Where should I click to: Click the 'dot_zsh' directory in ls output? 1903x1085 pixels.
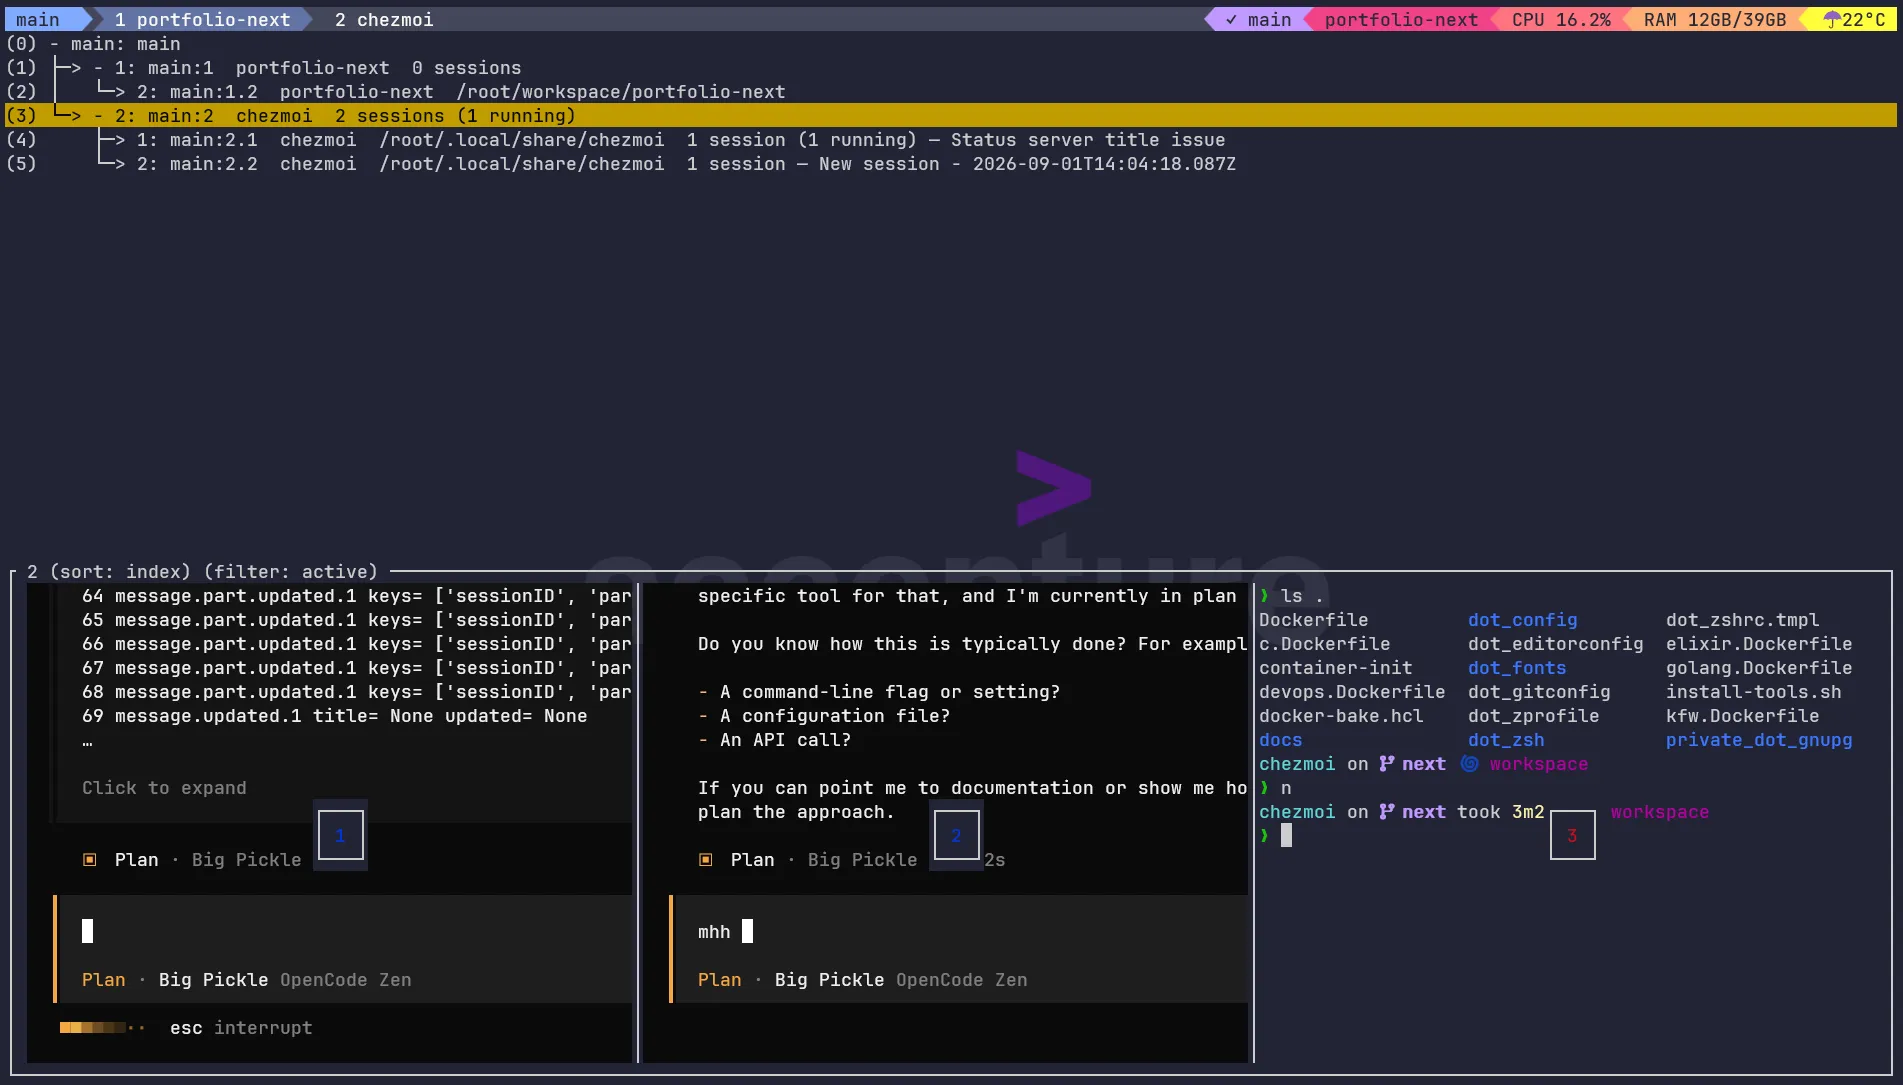pos(1506,740)
